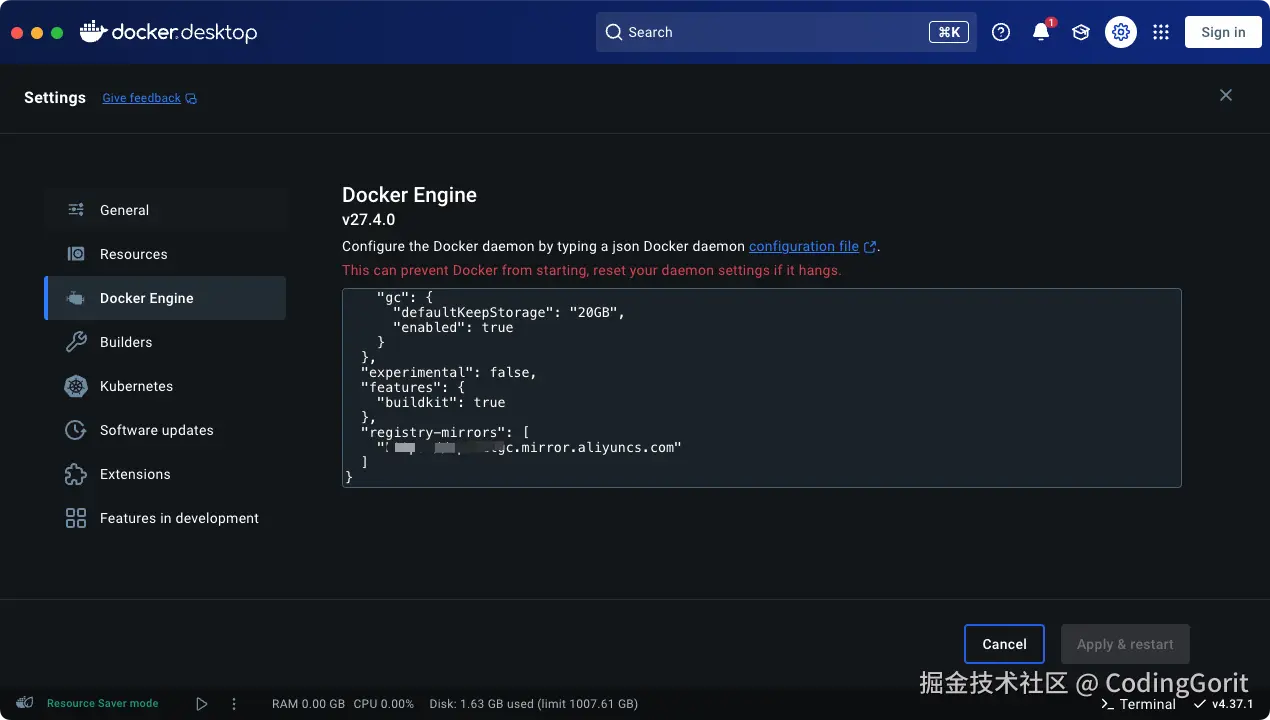Click the Docker Engine whale icon
1270x720 pixels.
(x=76, y=298)
